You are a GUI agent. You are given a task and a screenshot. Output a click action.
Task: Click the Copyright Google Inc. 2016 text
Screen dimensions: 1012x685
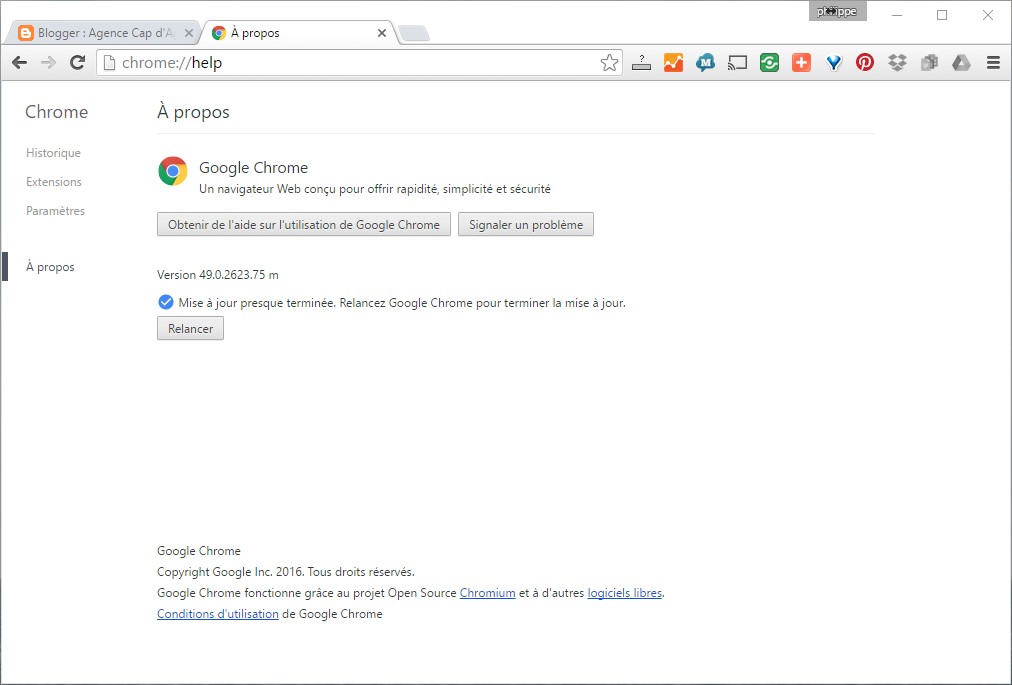click(x=285, y=572)
